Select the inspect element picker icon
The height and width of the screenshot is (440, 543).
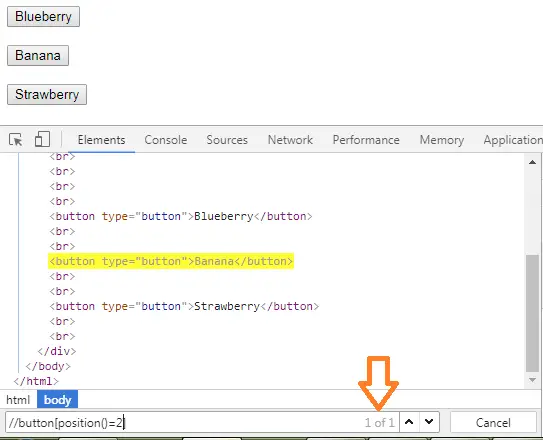16,140
